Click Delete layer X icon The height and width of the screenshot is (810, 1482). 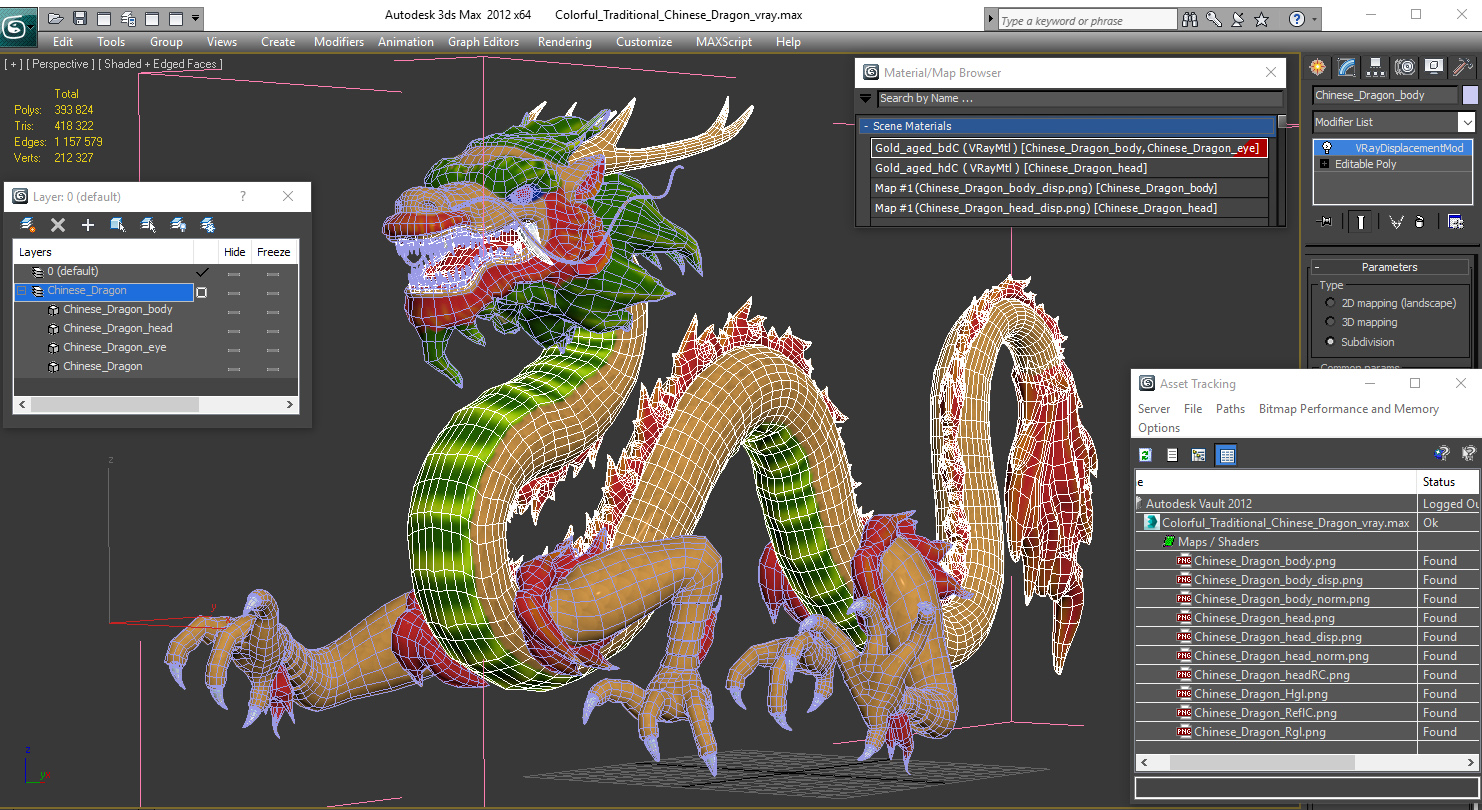[58, 225]
